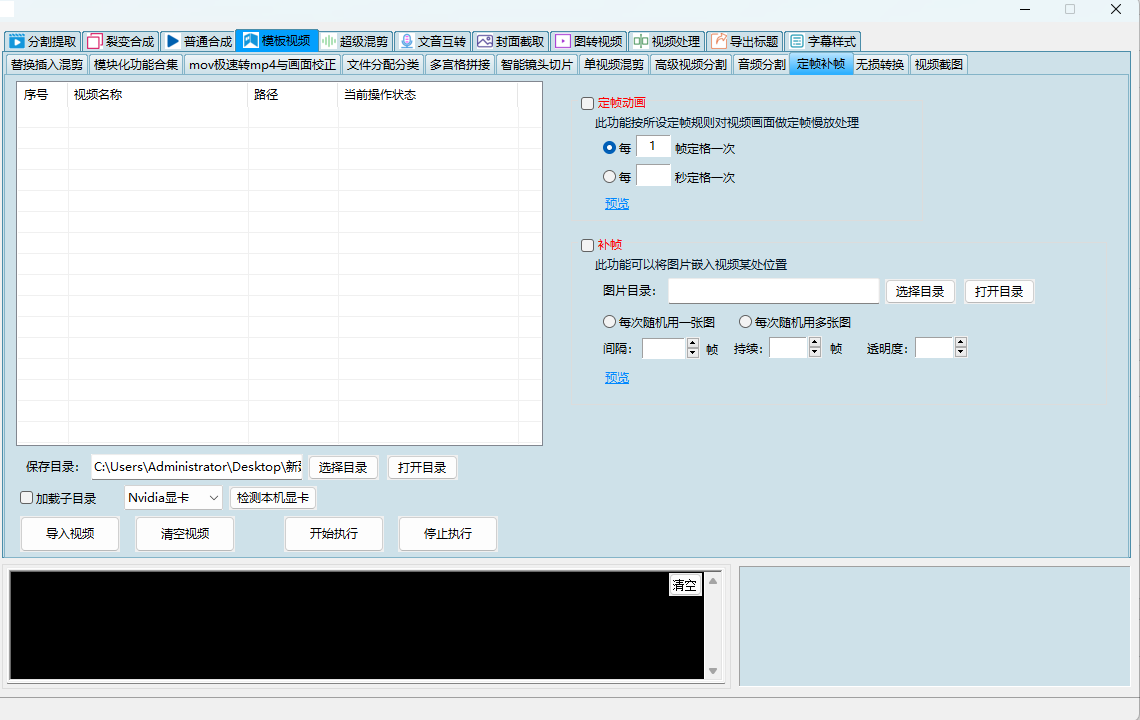The image size is (1140, 720).
Task: Select the 图转视频 icon tab
Action: tap(562, 42)
